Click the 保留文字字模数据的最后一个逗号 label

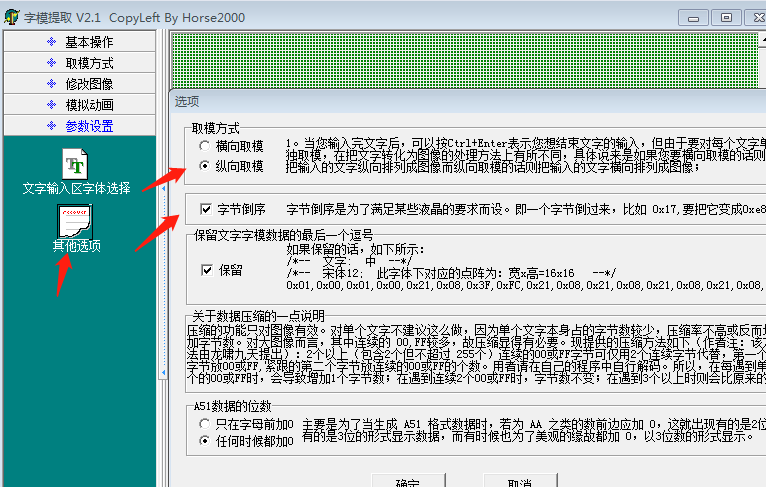click(283, 235)
